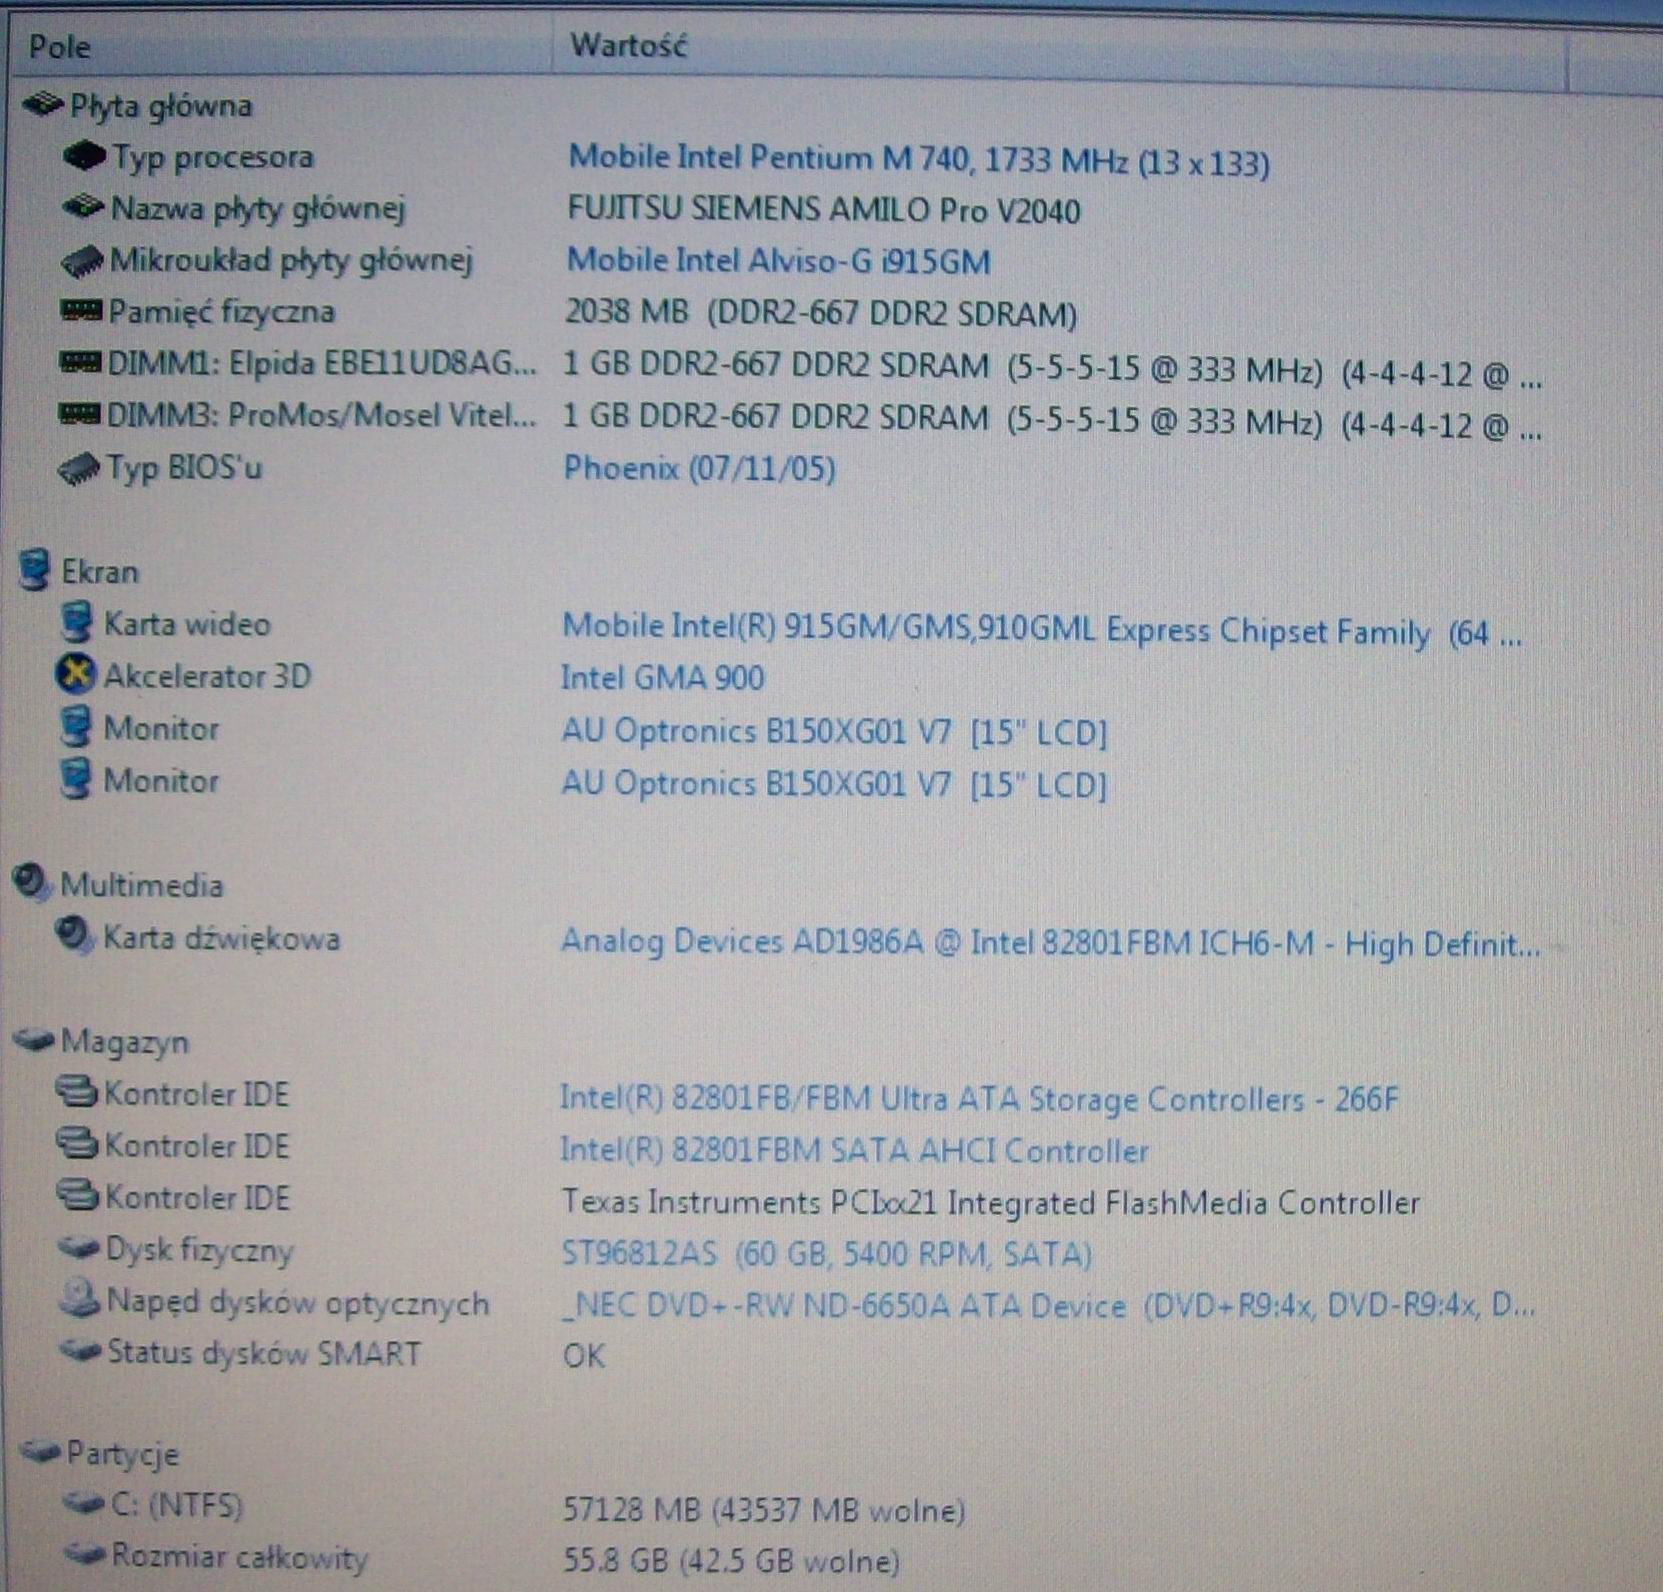Select the SMART status OK value

coord(584,1356)
